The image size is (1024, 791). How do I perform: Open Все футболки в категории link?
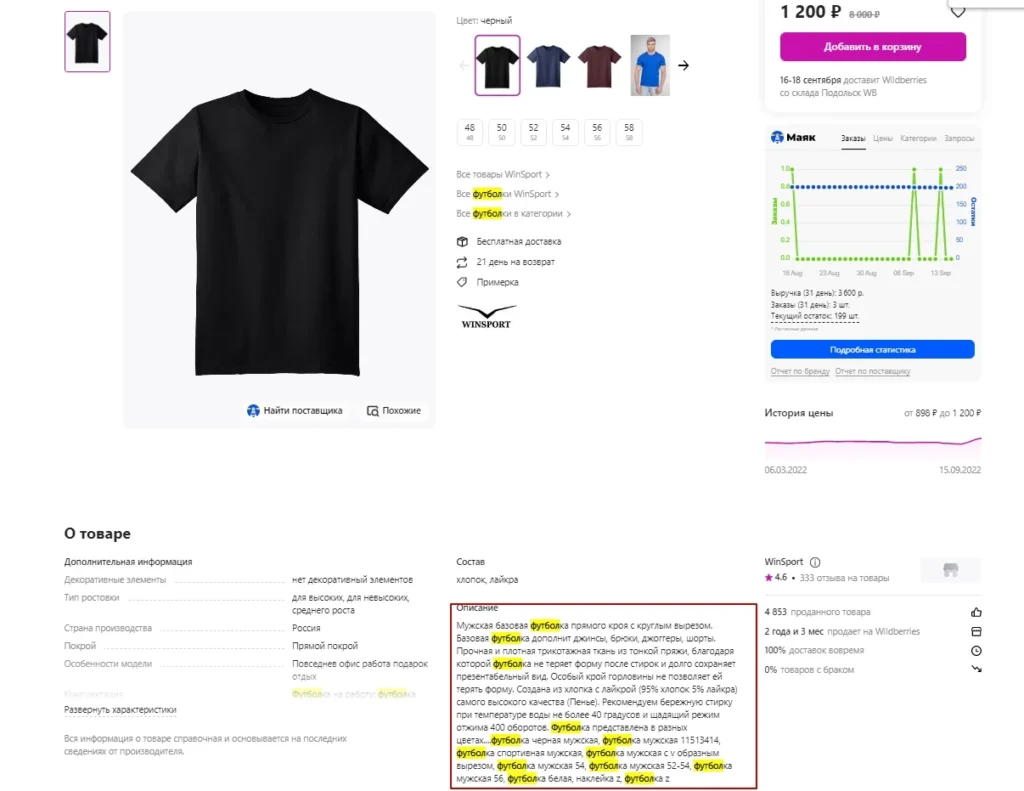point(513,214)
